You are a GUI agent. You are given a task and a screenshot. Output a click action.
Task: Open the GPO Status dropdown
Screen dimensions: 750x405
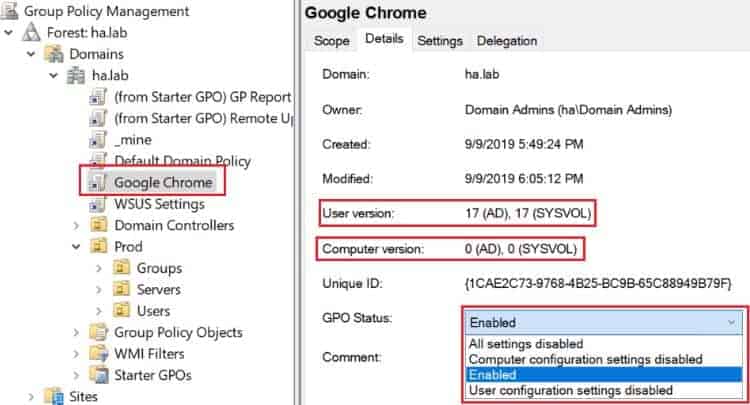[604, 322]
